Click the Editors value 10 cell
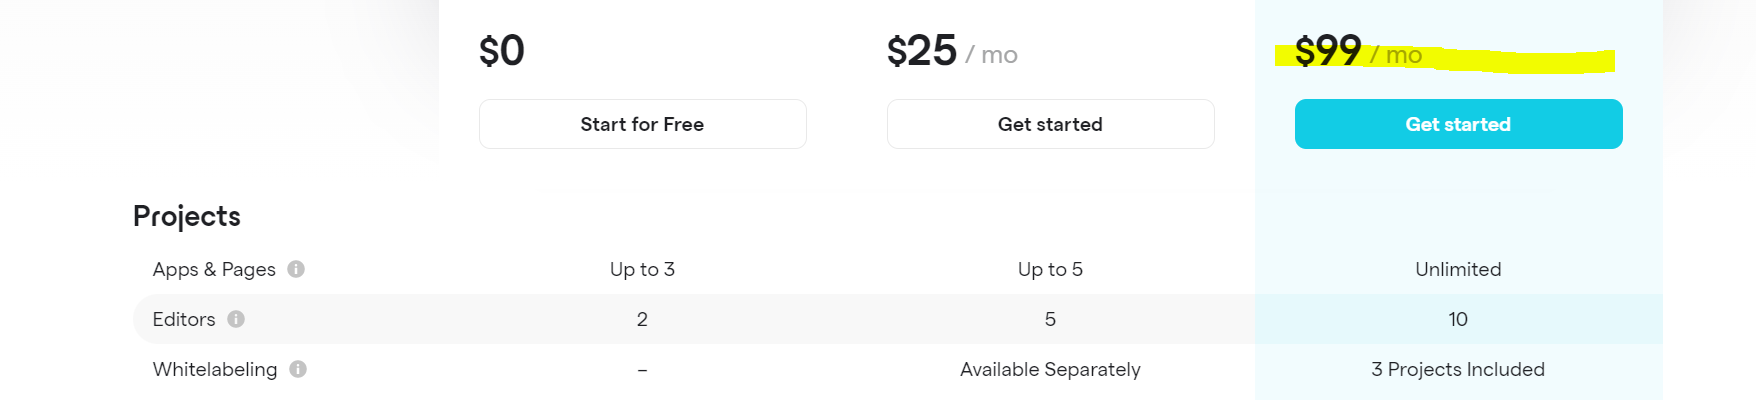This screenshot has height=400, width=1756. [1458, 319]
